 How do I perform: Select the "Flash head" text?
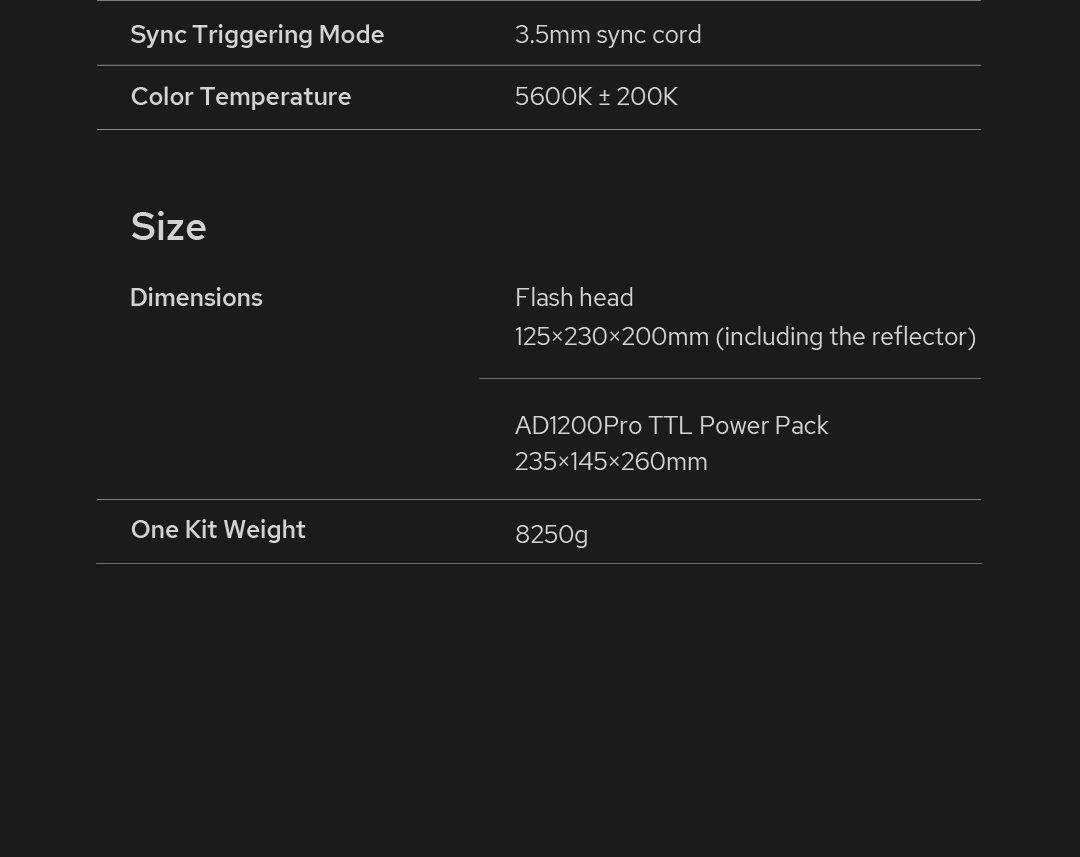pyautogui.click(x=574, y=298)
